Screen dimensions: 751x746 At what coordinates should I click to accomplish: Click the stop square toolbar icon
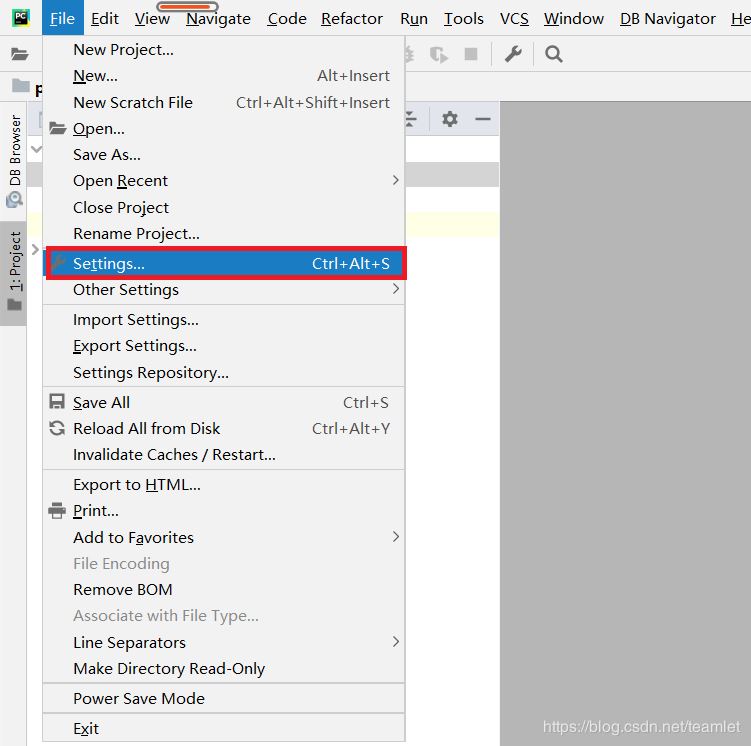click(x=471, y=54)
